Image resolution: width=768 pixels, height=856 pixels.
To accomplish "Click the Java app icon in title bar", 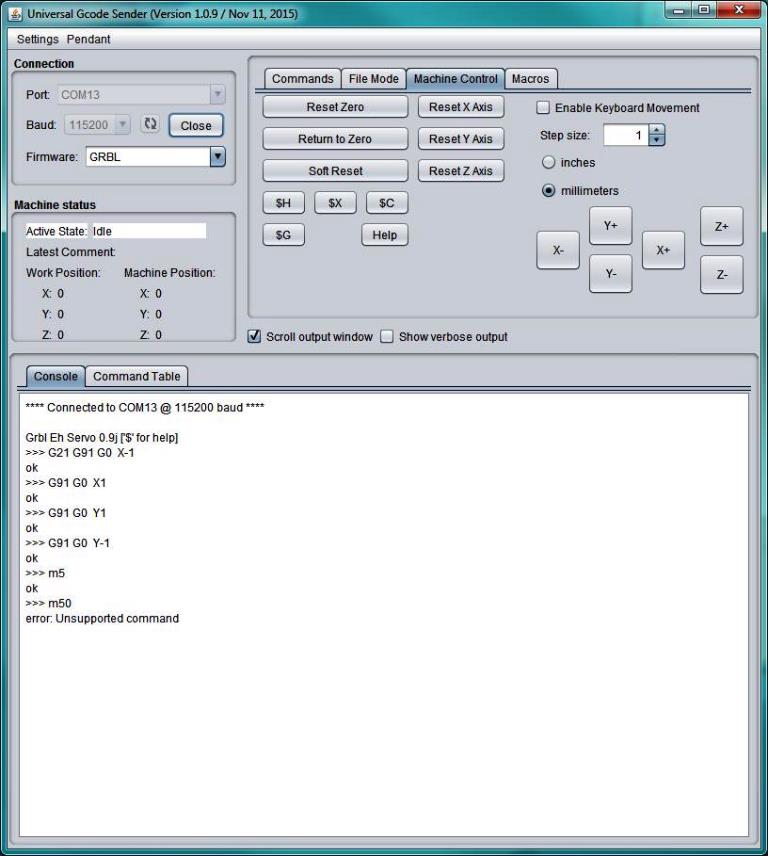I will 16,14.
